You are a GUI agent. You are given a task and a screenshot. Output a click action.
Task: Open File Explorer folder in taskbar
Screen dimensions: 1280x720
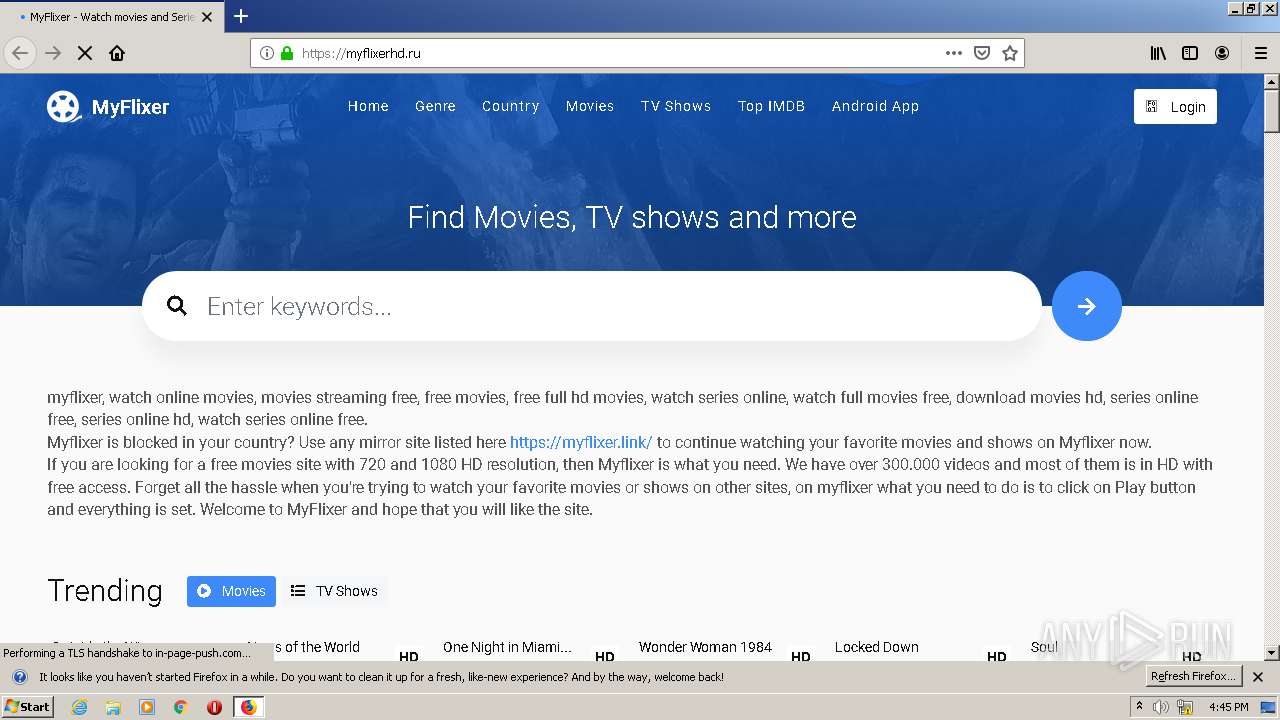click(113, 707)
